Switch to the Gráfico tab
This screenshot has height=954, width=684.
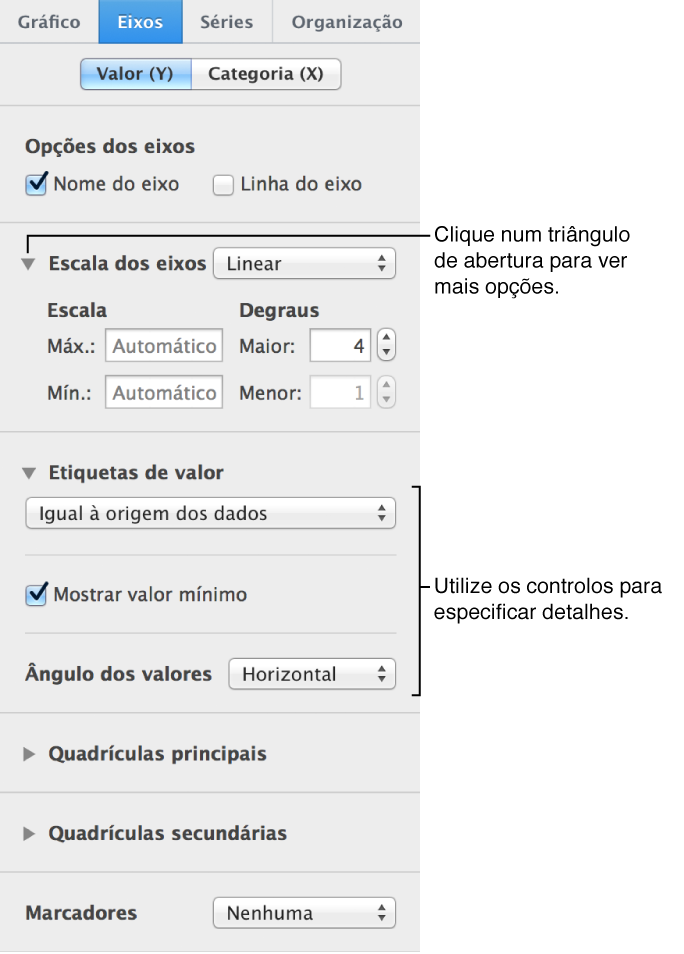pyautogui.click(x=48, y=20)
